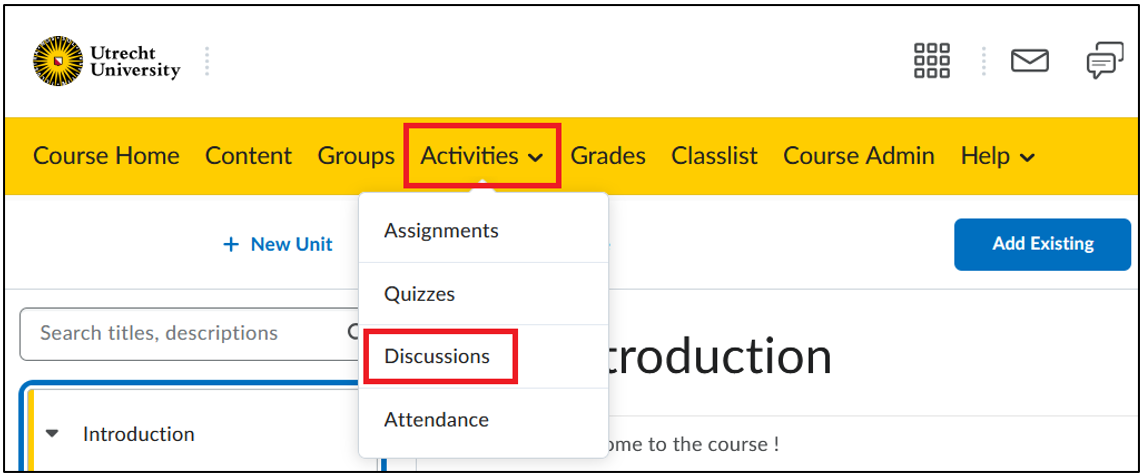Open the Content navigation link
This screenshot has height=476, width=1142.
pos(248,156)
